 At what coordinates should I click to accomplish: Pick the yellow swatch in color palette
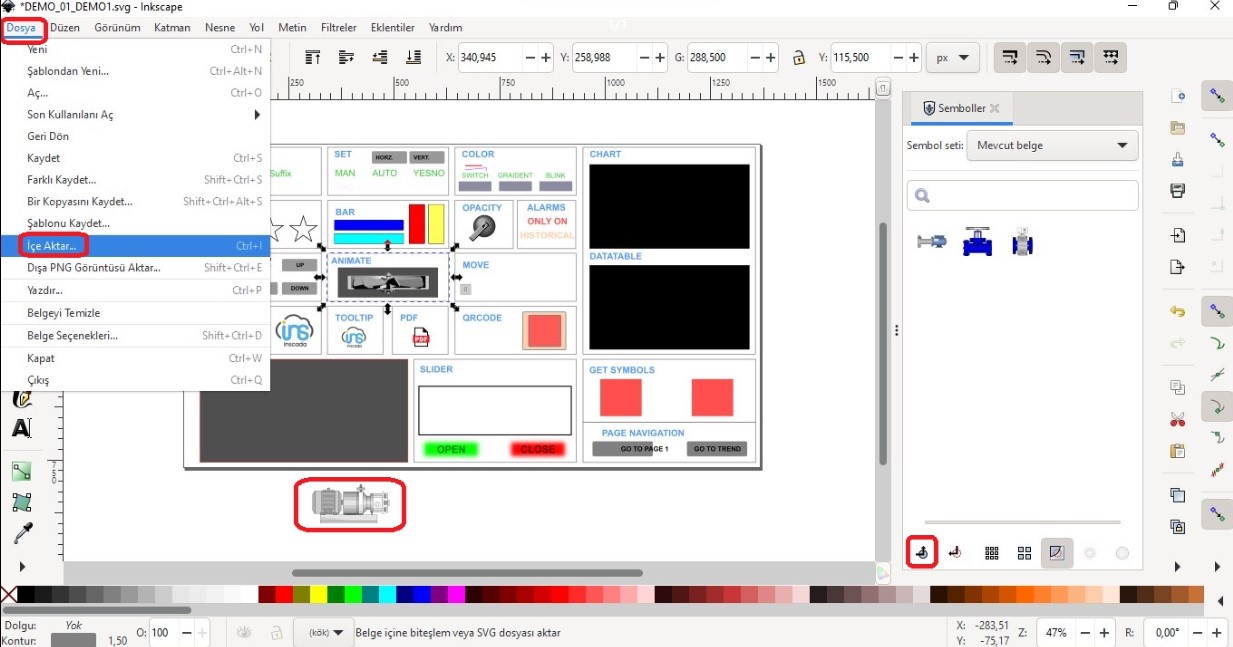click(x=318, y=595)
